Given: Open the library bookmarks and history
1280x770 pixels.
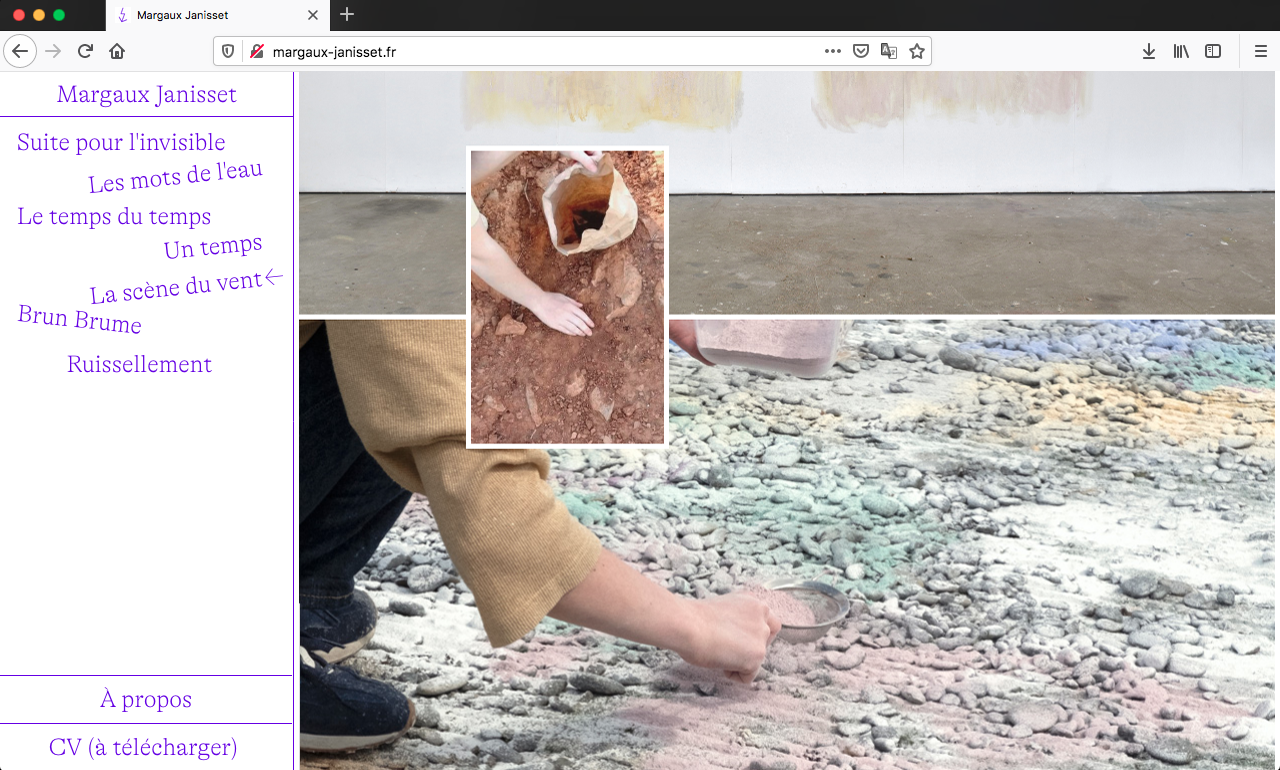Looking at the screenshot, I should (1181, 51).
